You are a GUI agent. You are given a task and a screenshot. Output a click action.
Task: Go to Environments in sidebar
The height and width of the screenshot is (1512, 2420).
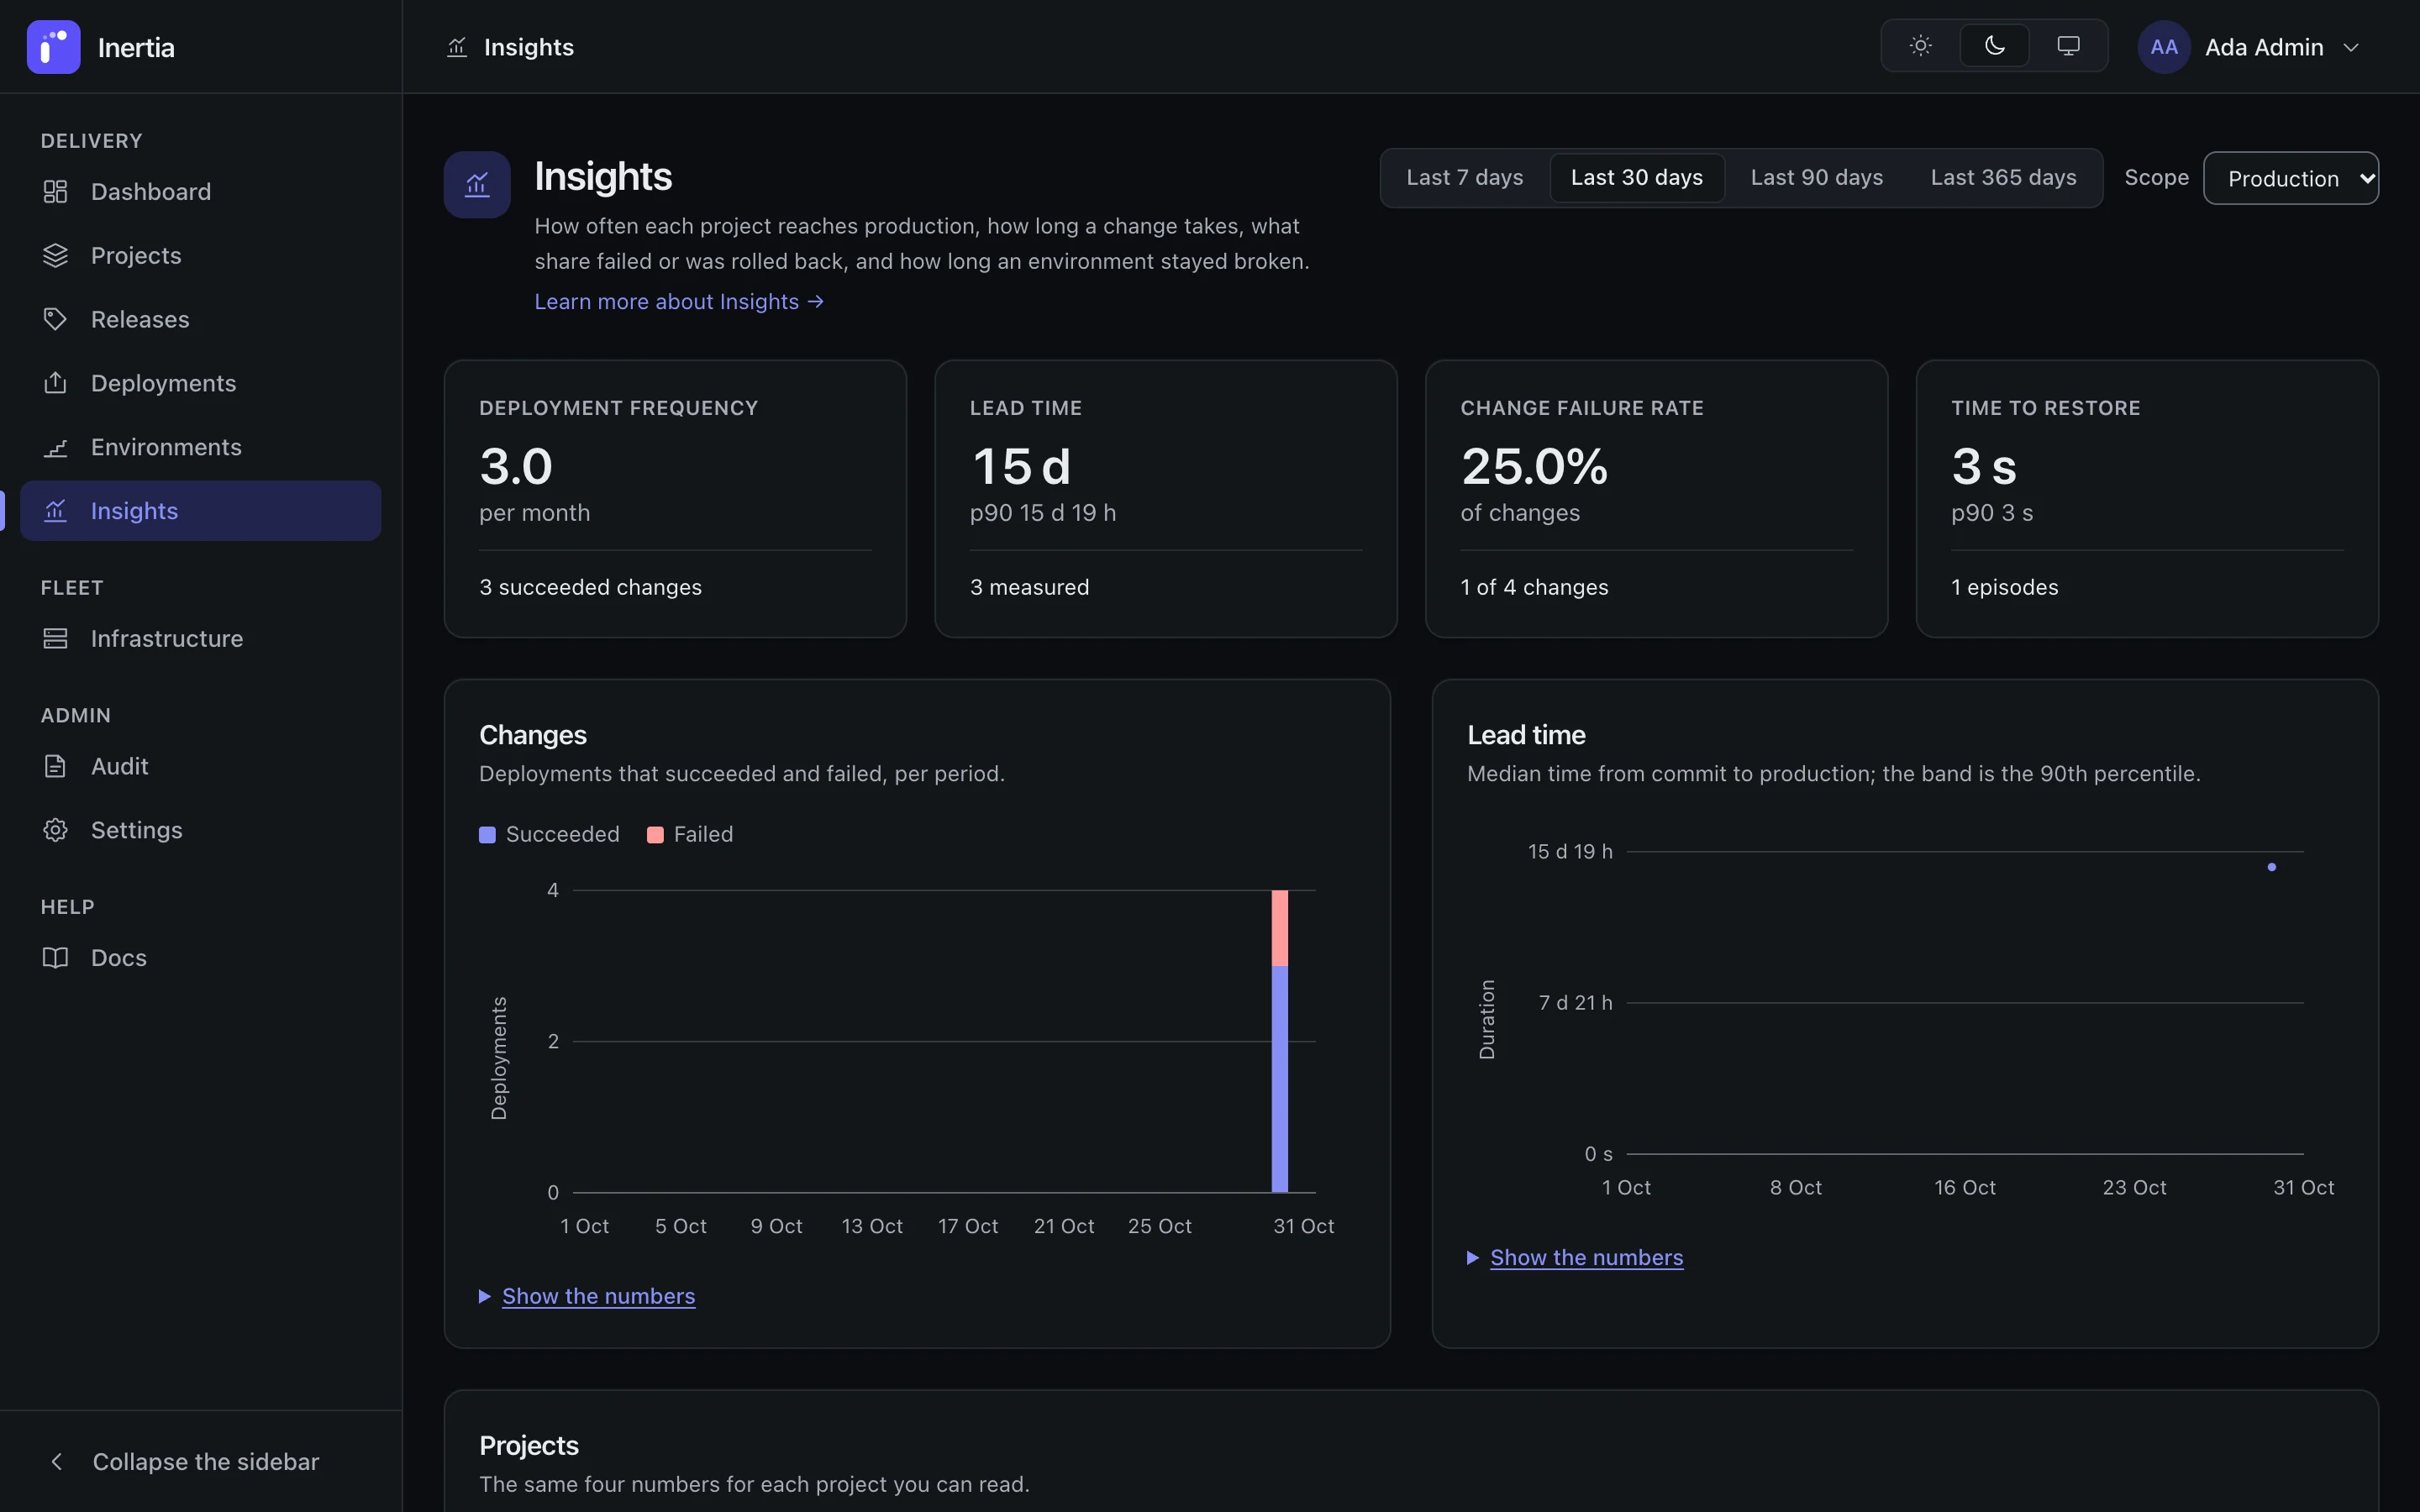pos(200,447)
